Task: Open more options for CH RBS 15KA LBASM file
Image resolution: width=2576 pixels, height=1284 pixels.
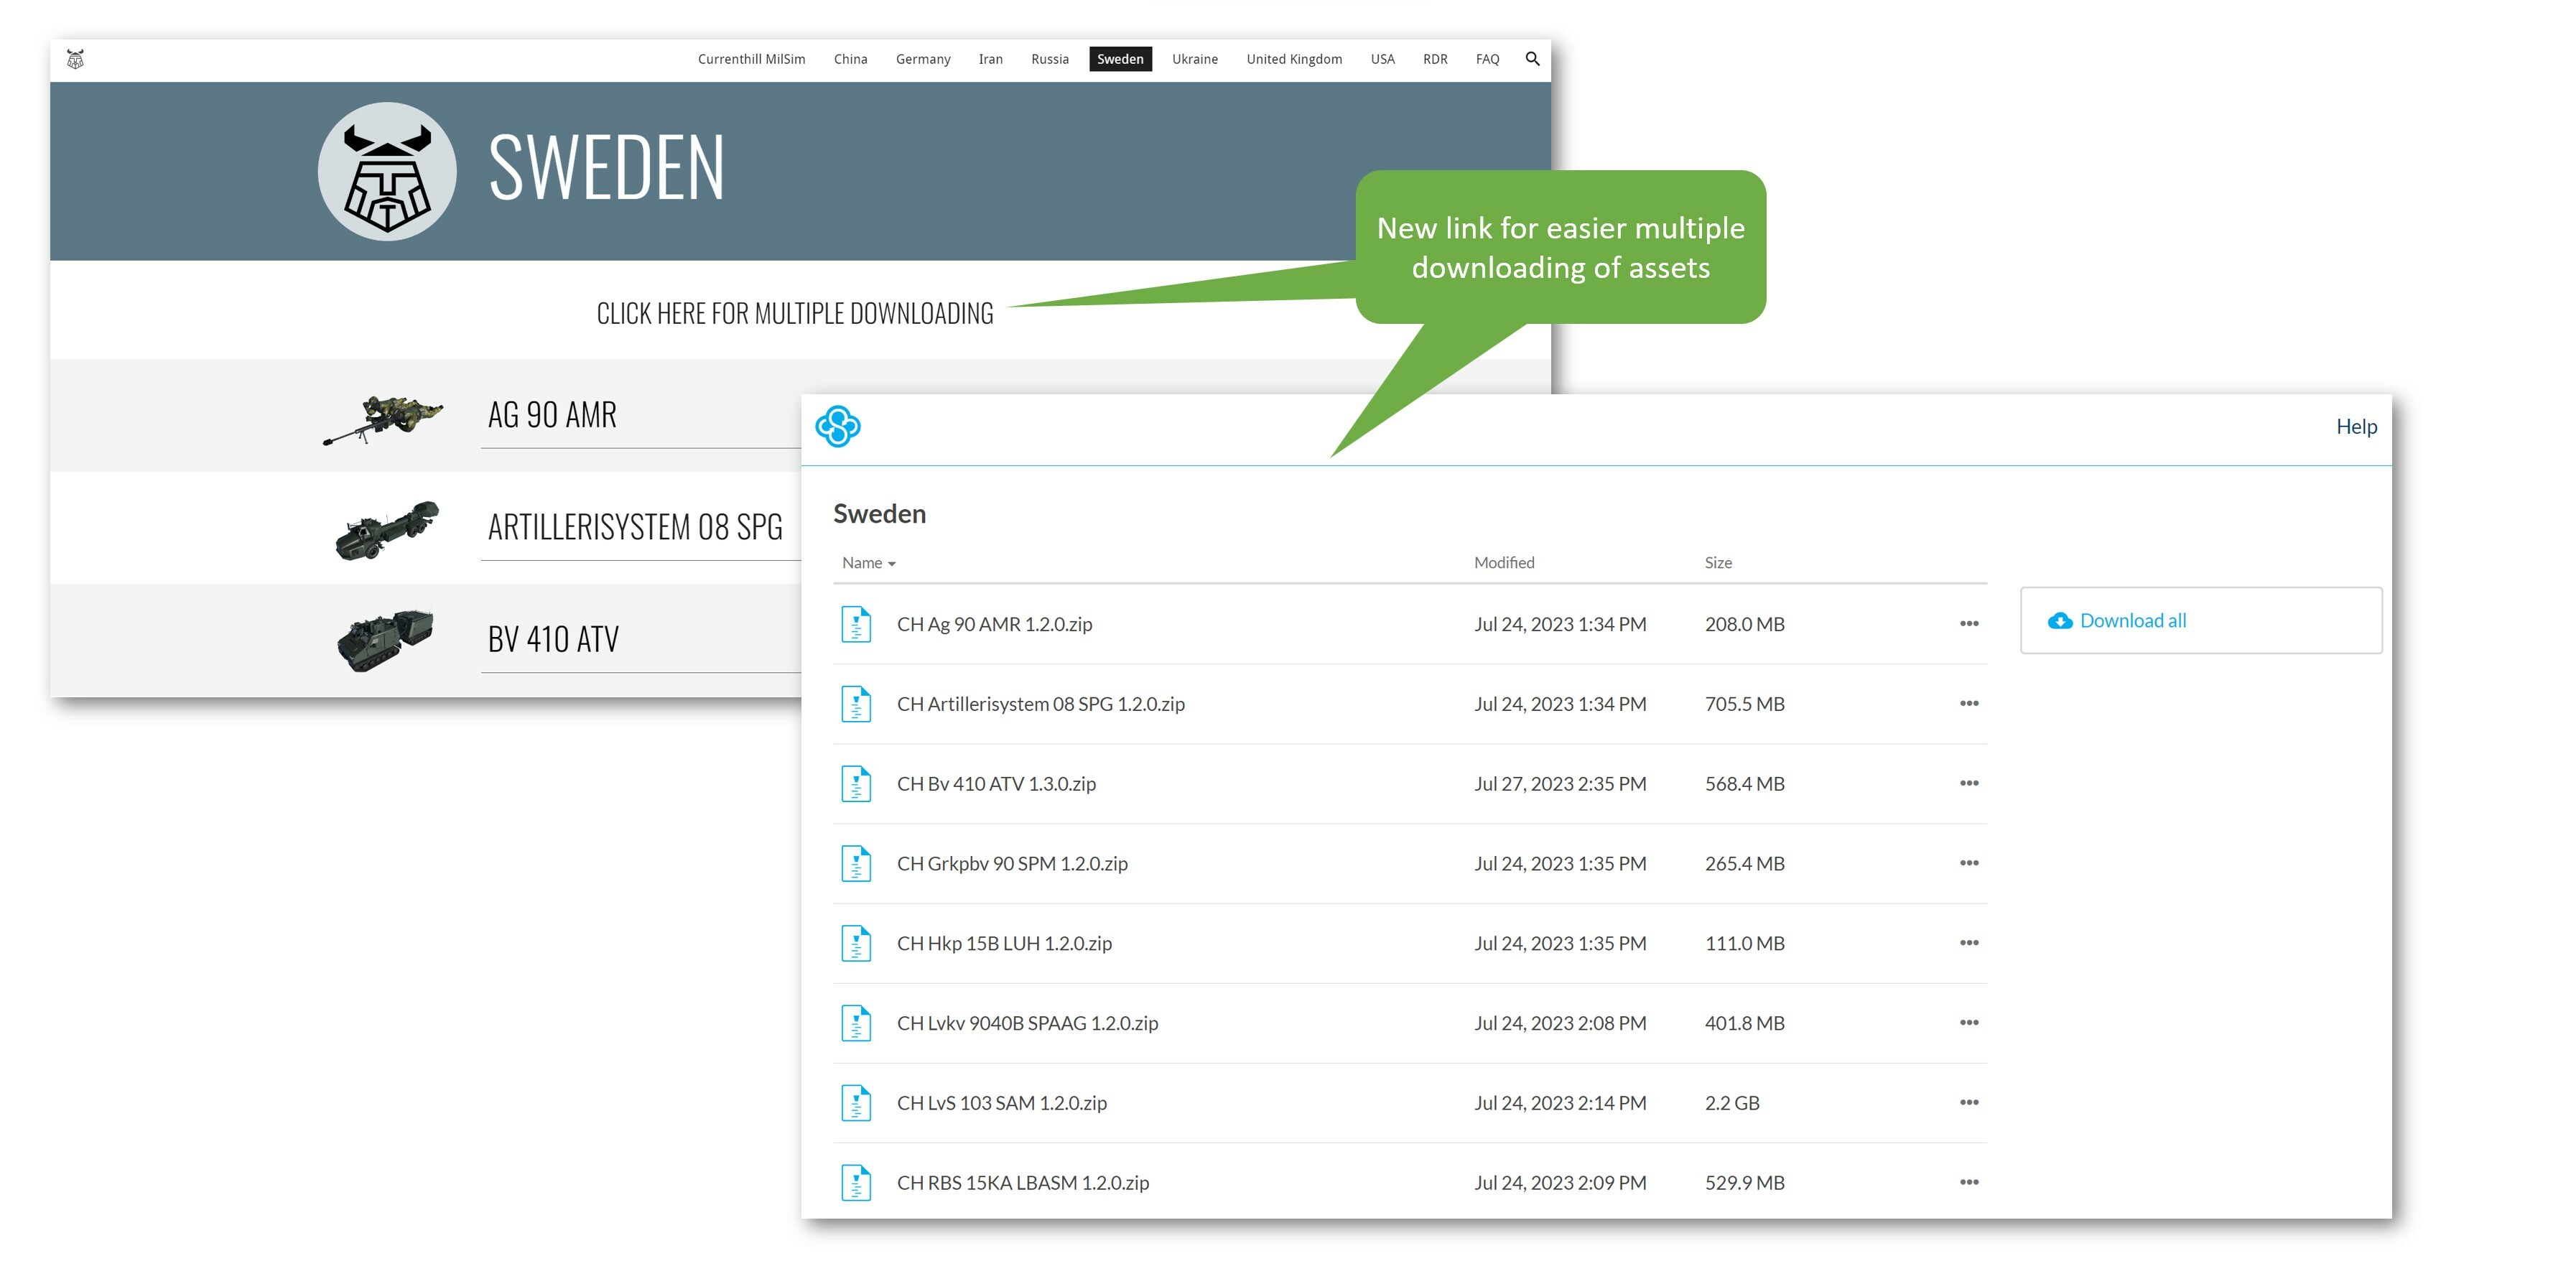Action: (x=1969, y=1182)
